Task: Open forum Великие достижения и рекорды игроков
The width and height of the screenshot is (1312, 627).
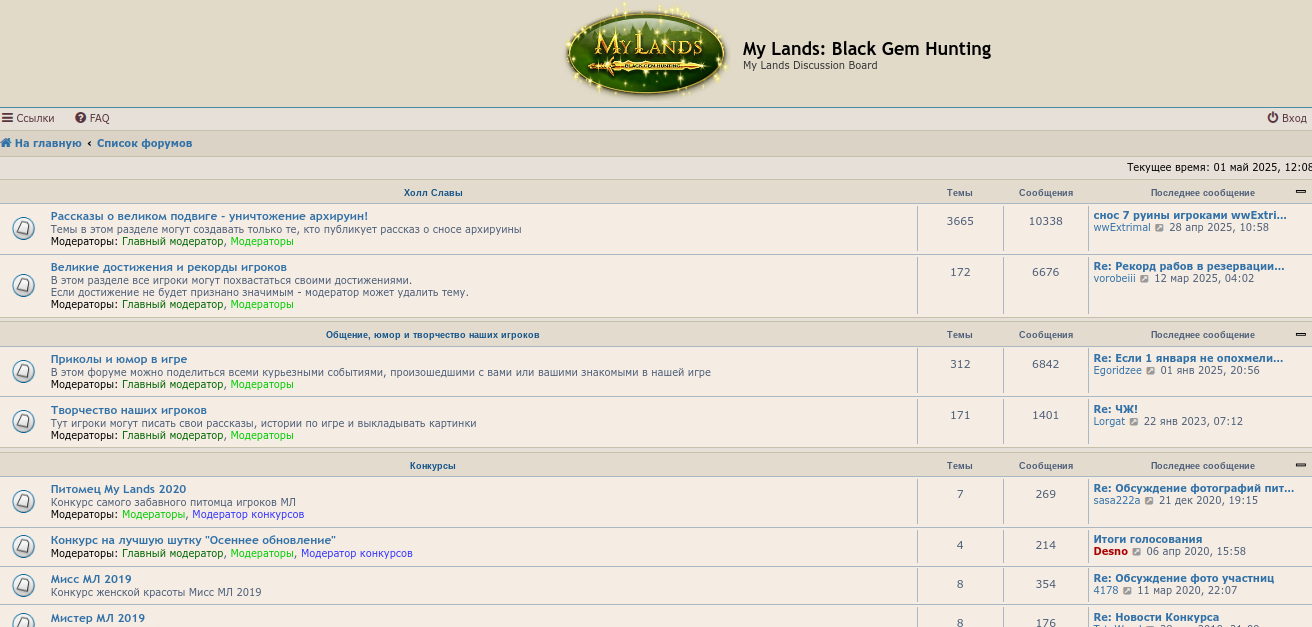Action: point(169,267)
